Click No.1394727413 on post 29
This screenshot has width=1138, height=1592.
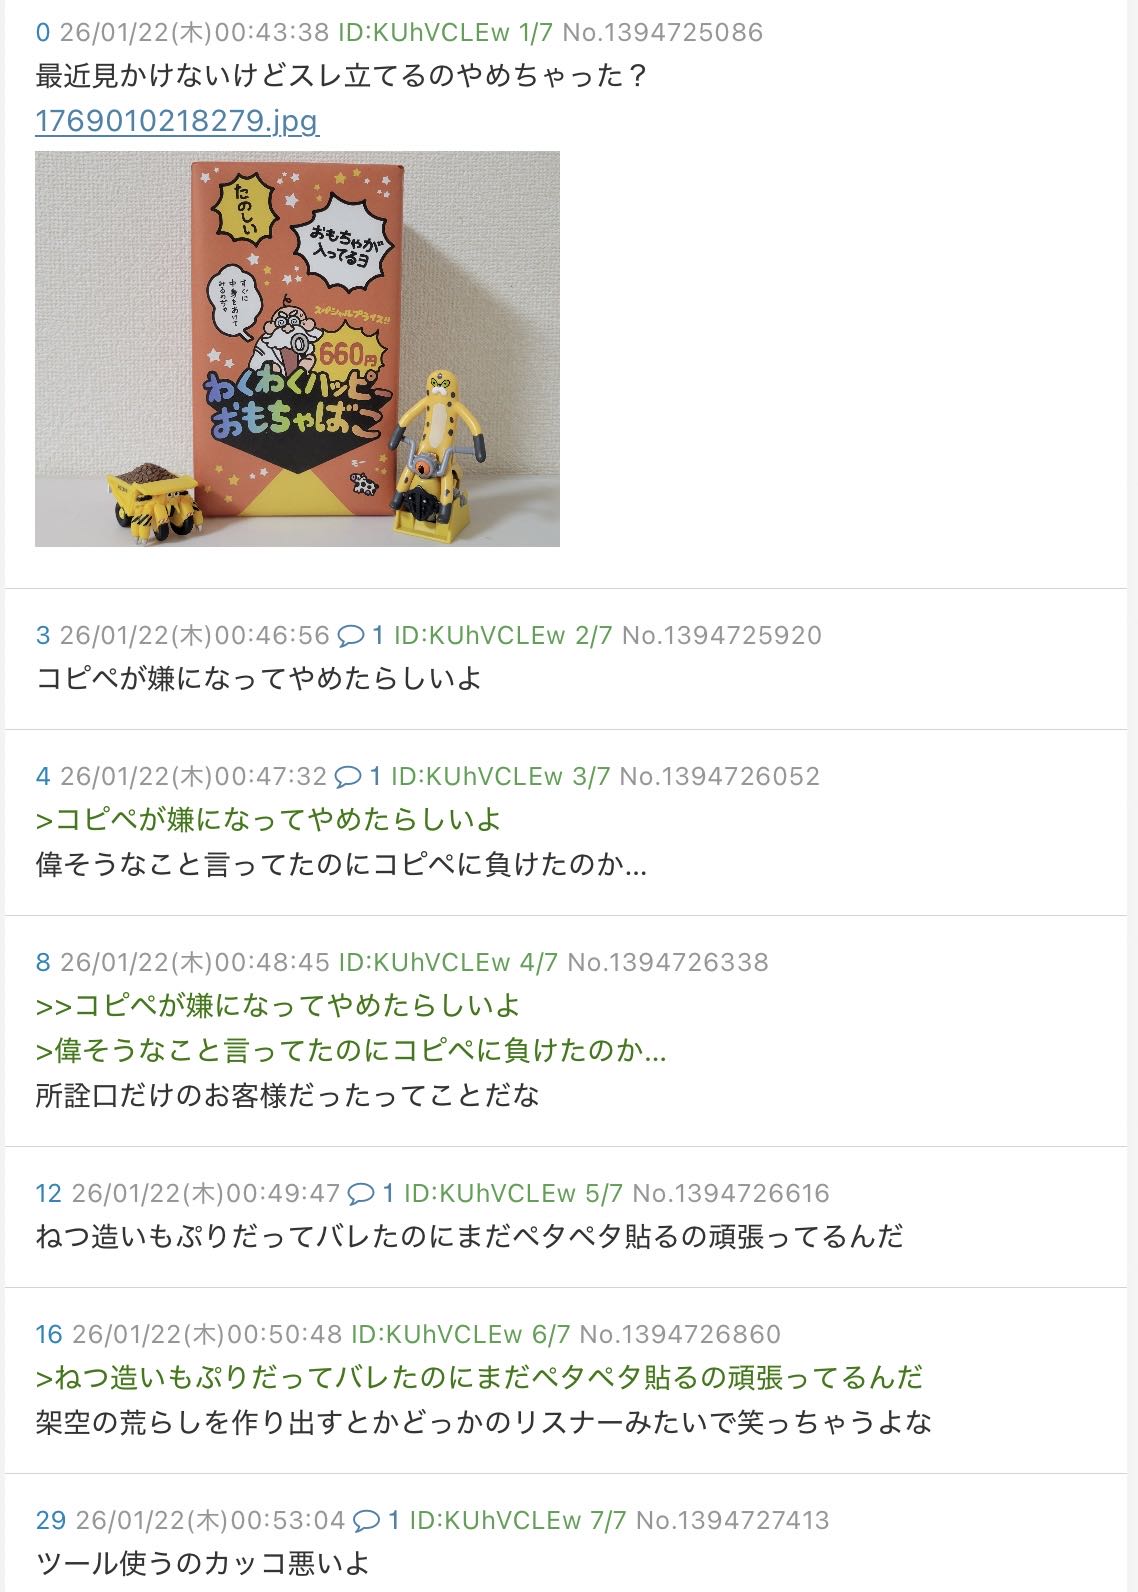[733, 1520]
